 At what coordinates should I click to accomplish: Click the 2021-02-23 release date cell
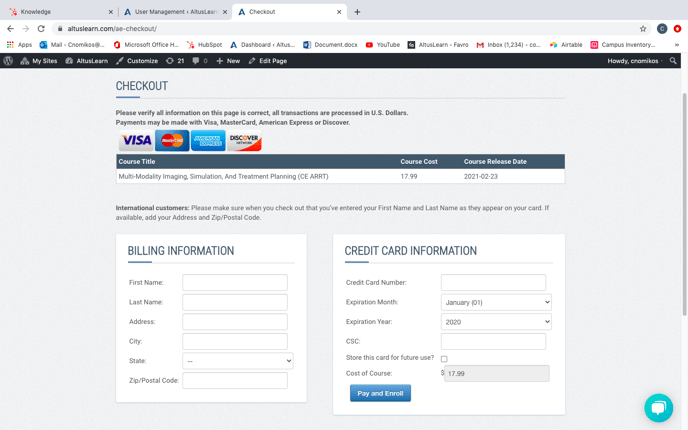pyautogui.click(x=480, y=176)
